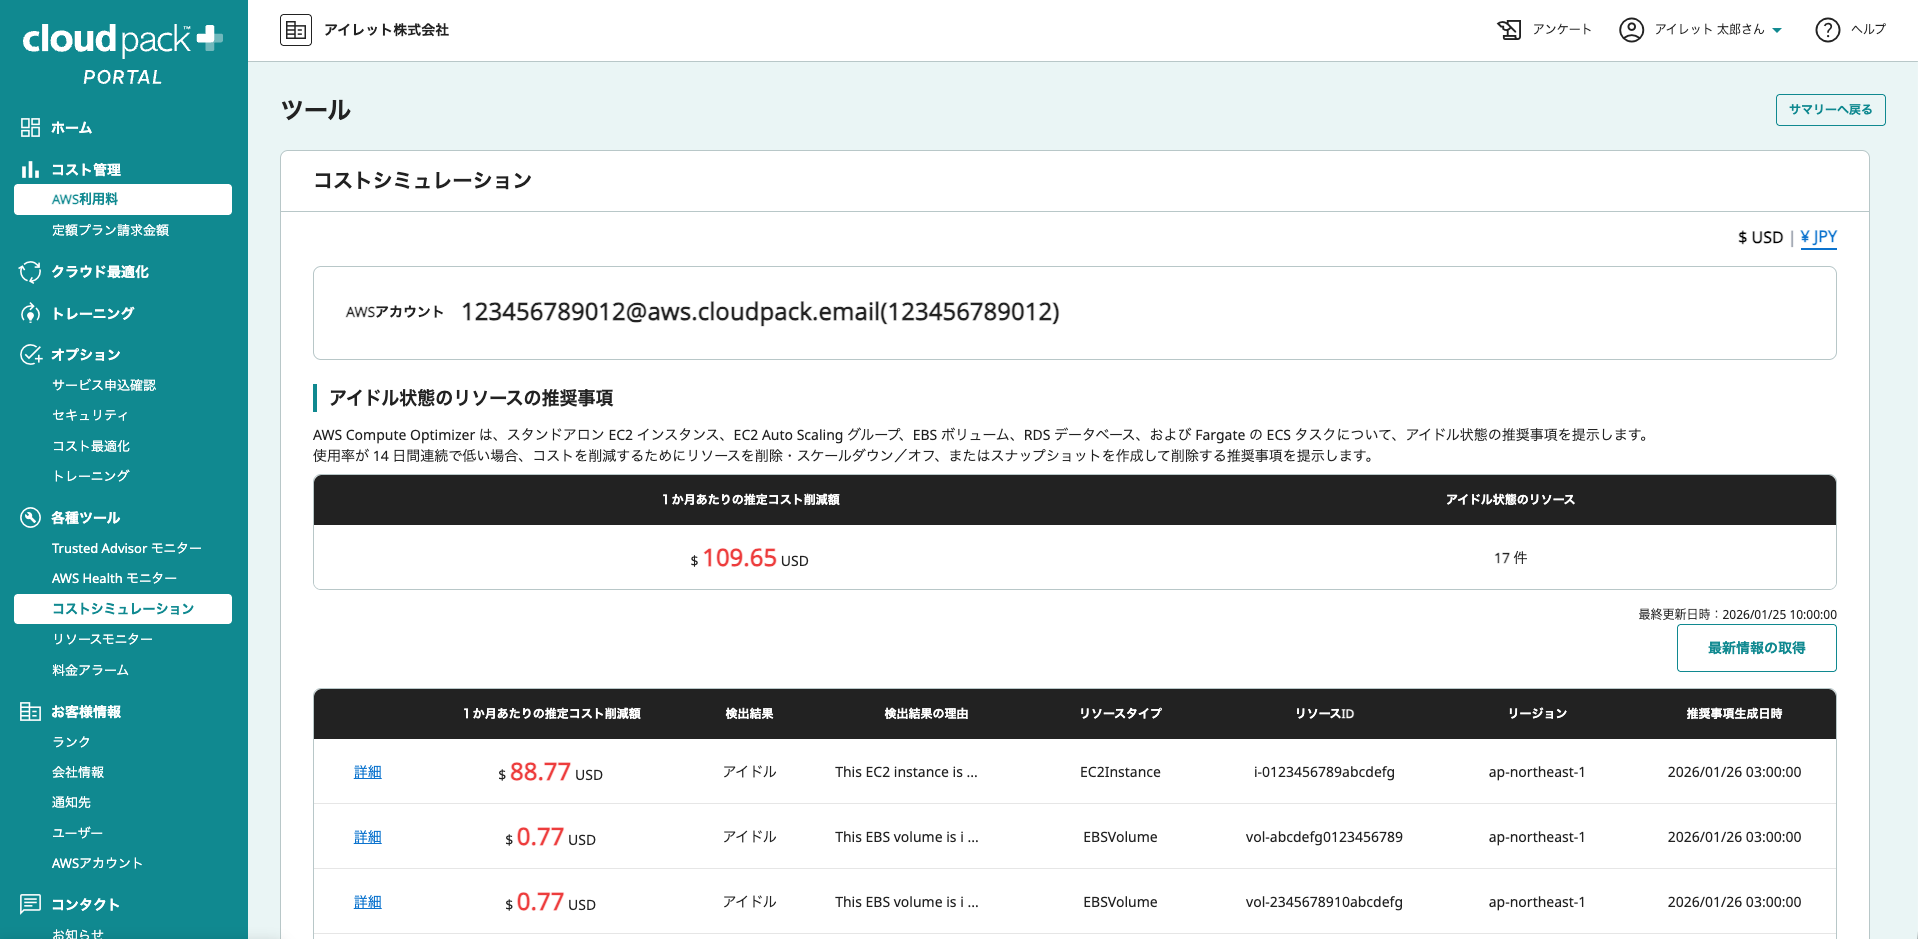The height and width of the screenshot is (939, 1918).
Task: Click the help question mark icon
Action: [x=1827, y=30]
